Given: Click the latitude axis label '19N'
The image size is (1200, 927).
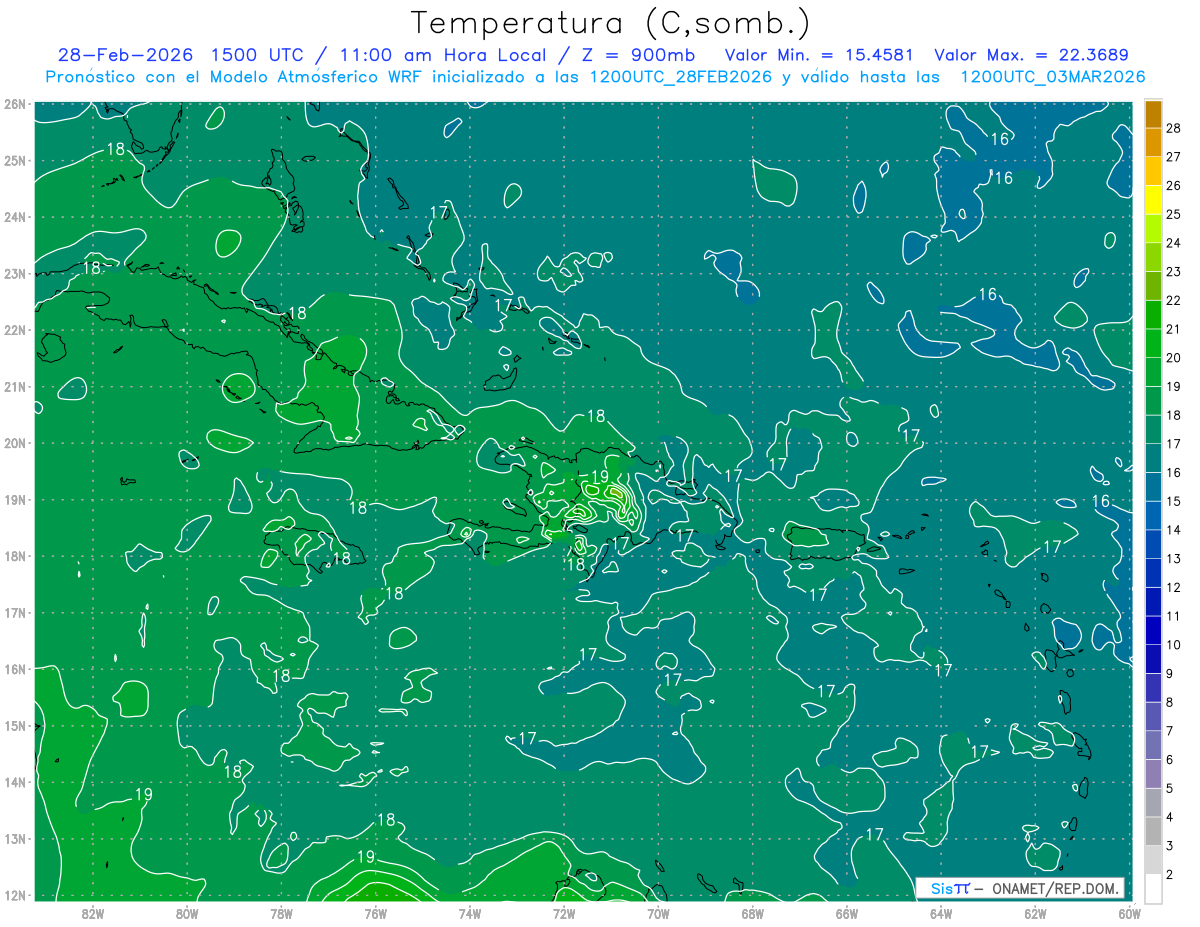Looking at the screenshot, I should (15, 499).
